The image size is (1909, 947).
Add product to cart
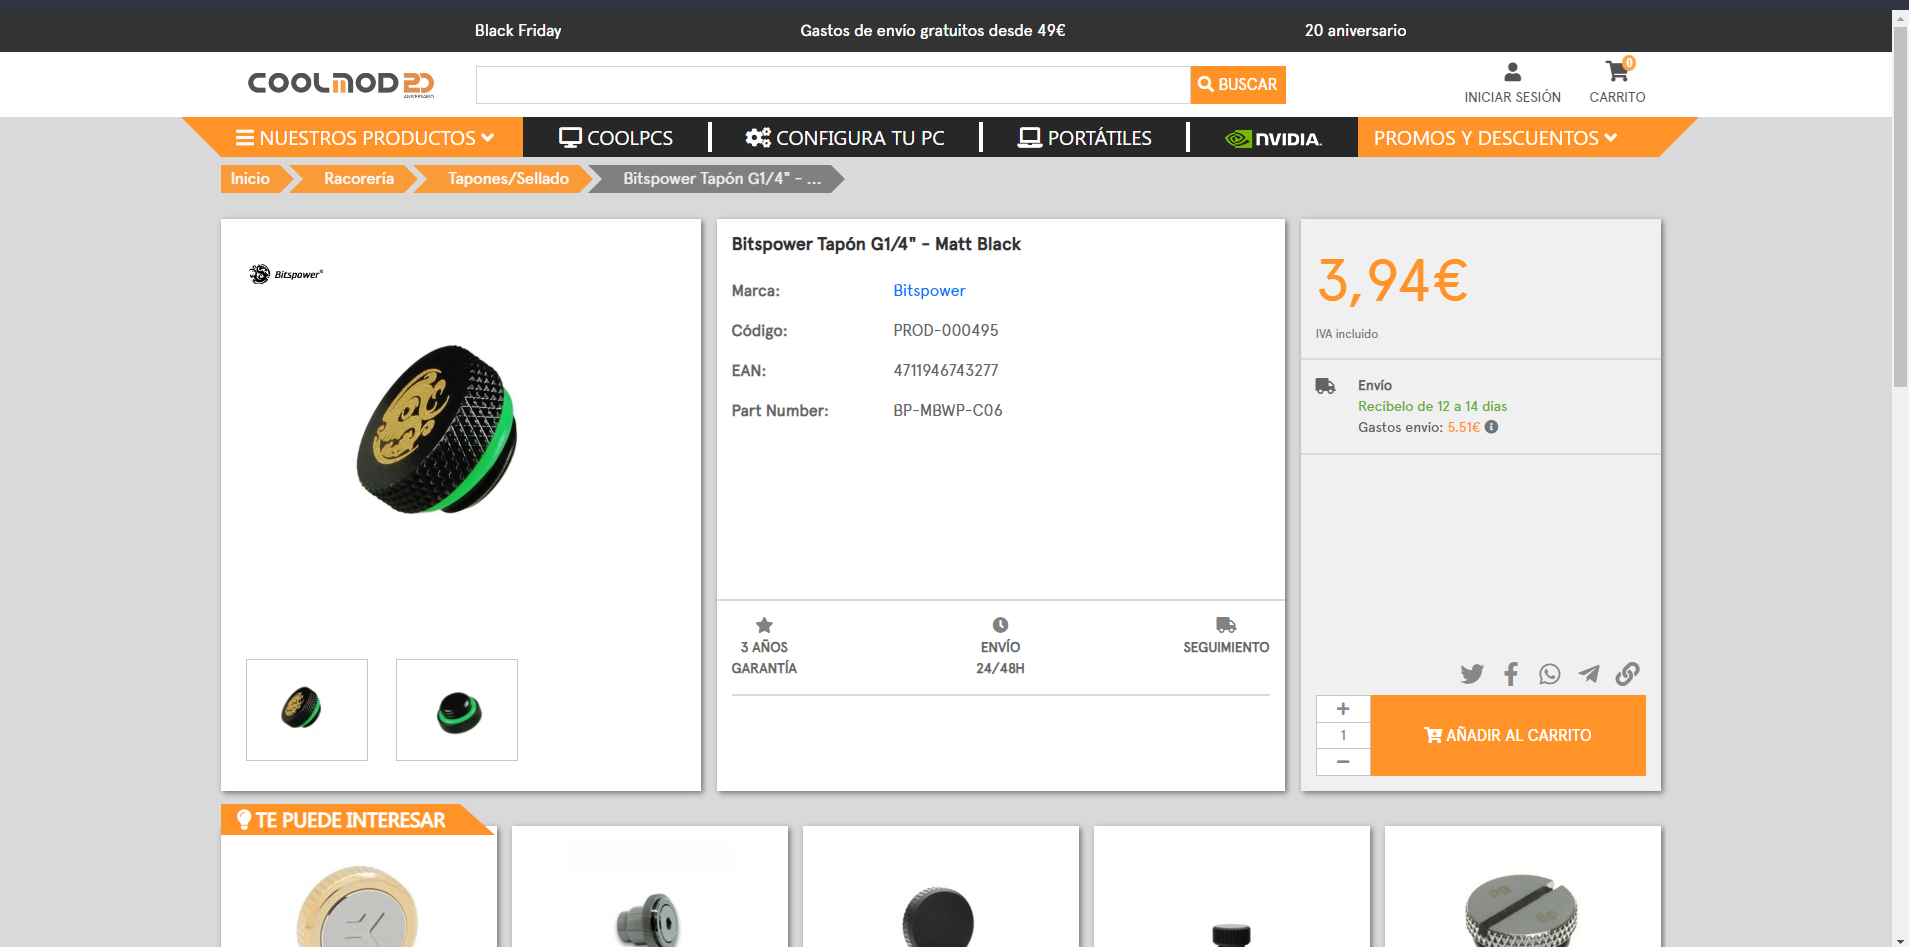(x=1507, y=735)
